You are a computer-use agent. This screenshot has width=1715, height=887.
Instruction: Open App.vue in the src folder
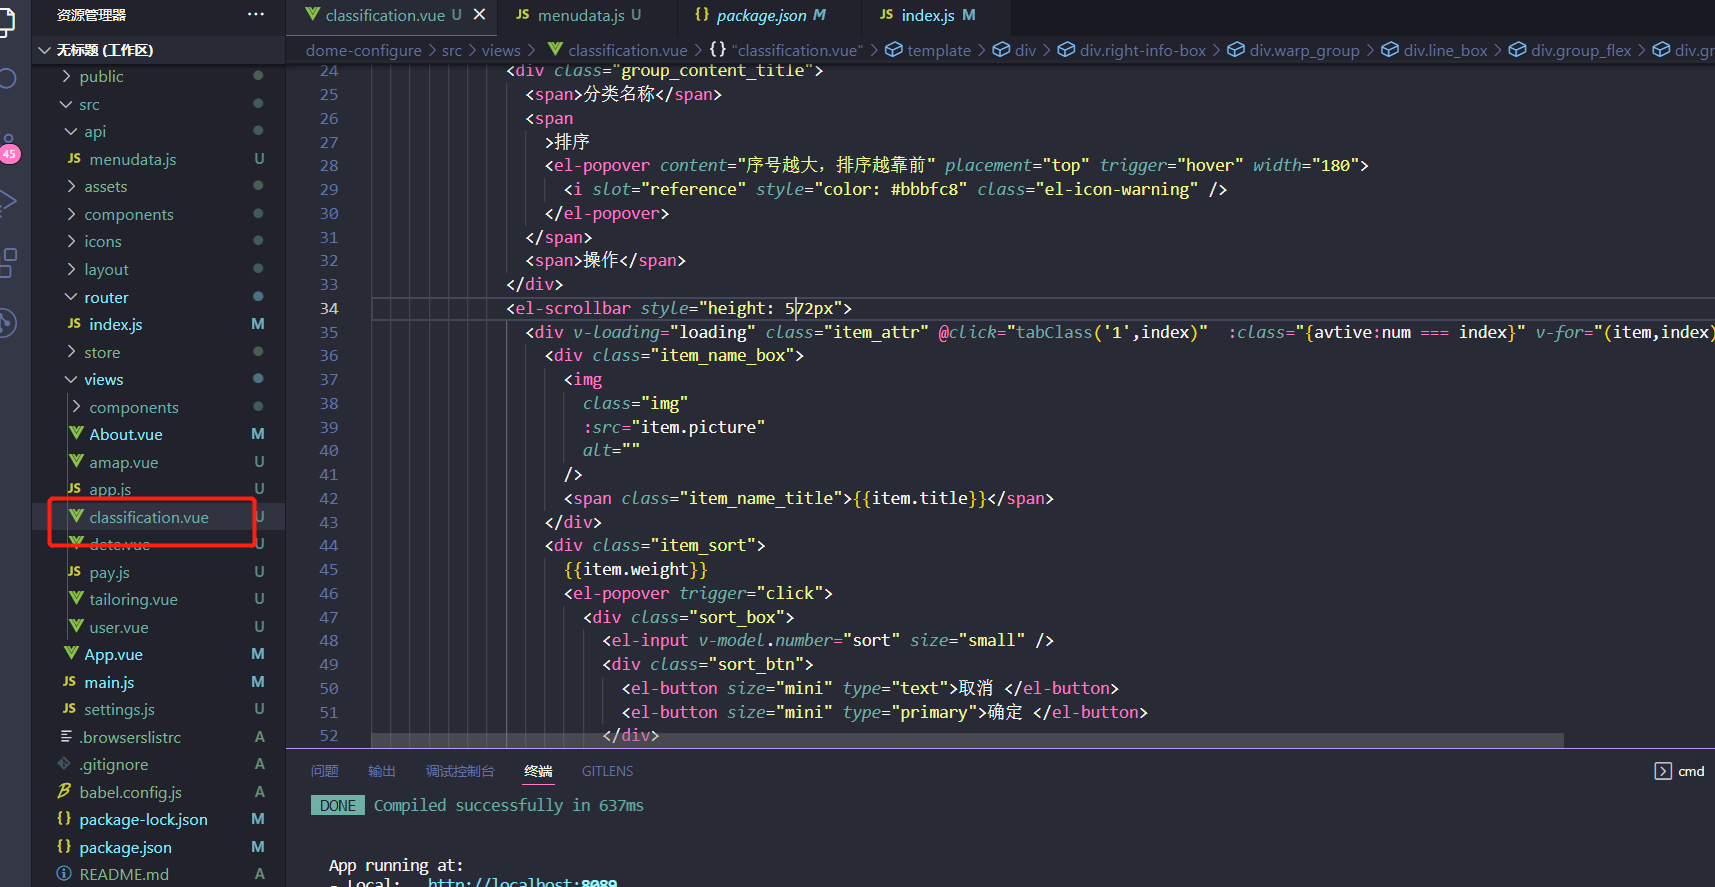pos(113,654)
